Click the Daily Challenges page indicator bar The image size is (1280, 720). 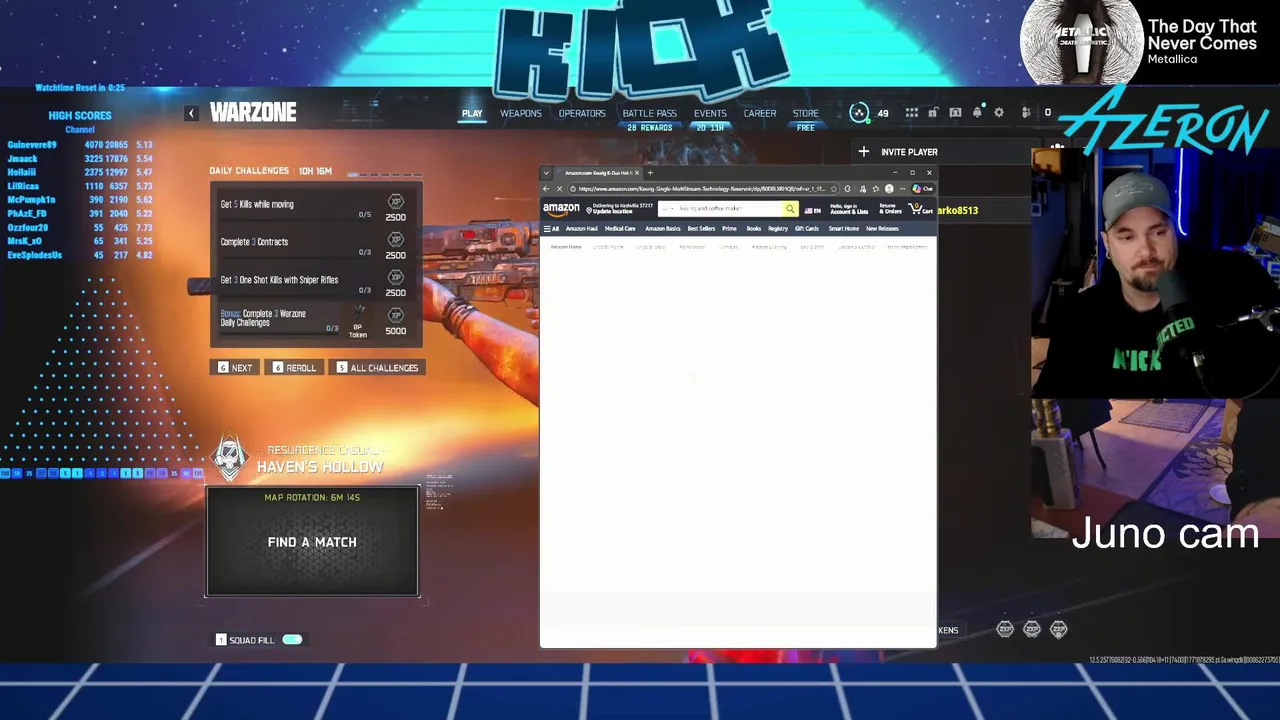click(383, 174)
